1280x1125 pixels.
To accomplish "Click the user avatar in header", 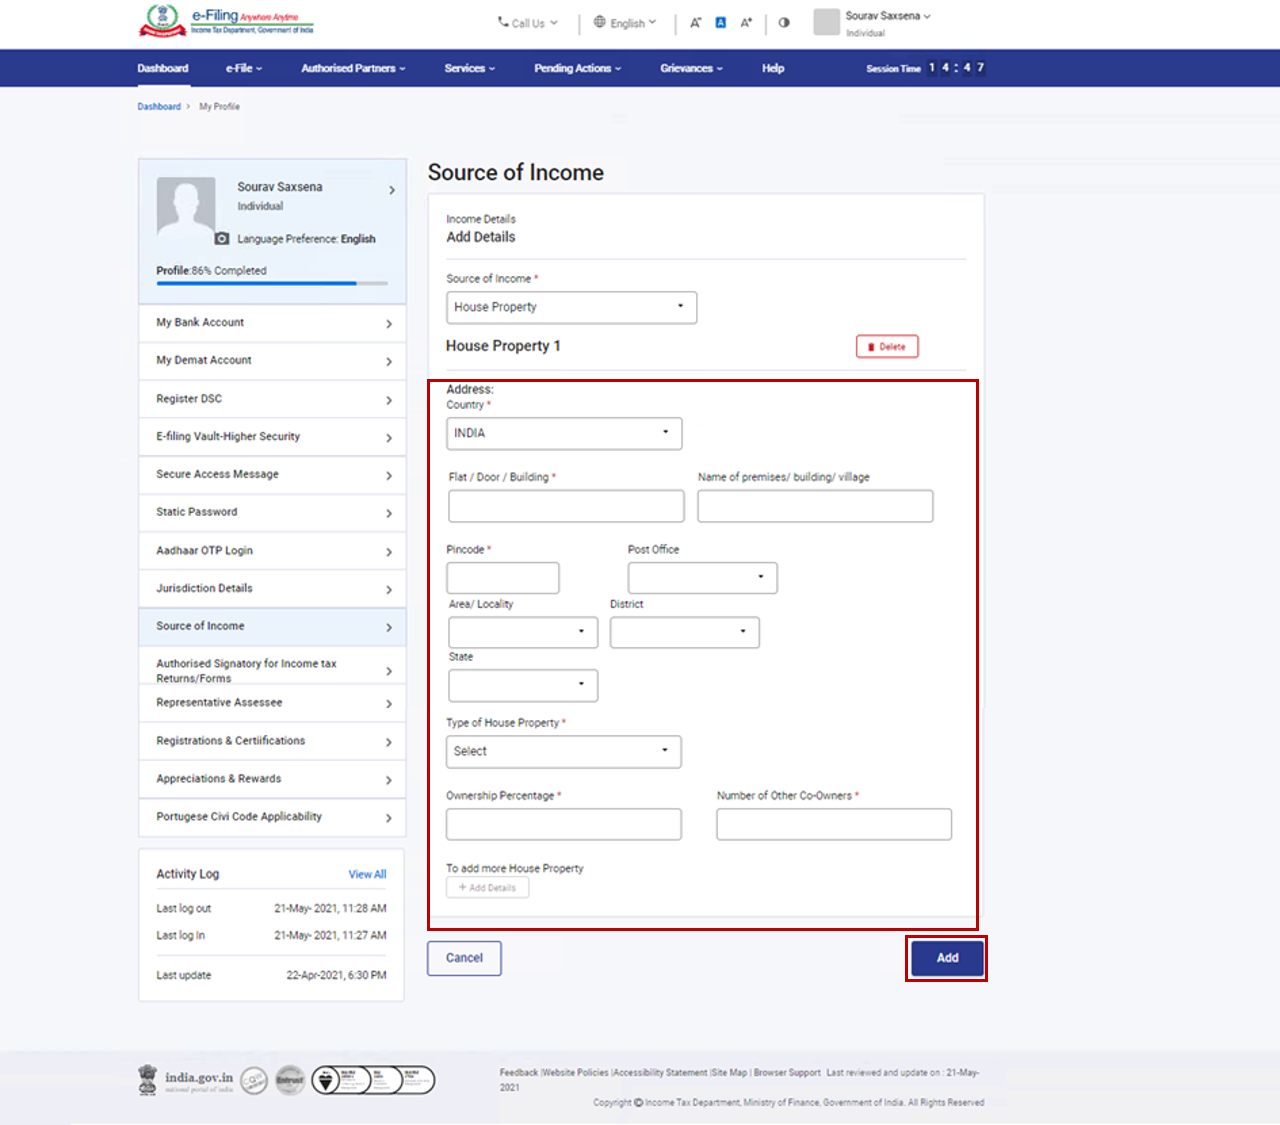I will click(x=826, y=22).
